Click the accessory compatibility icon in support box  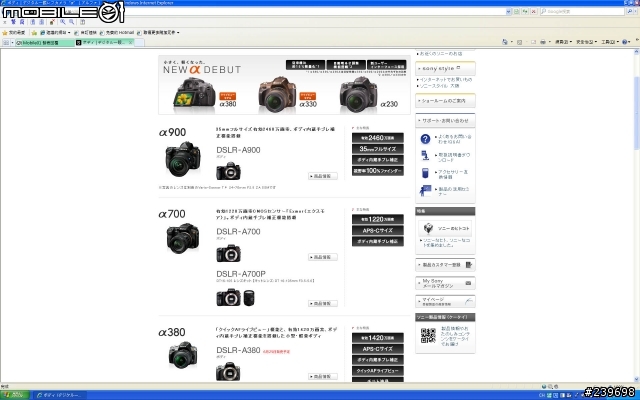pos(425,173)
